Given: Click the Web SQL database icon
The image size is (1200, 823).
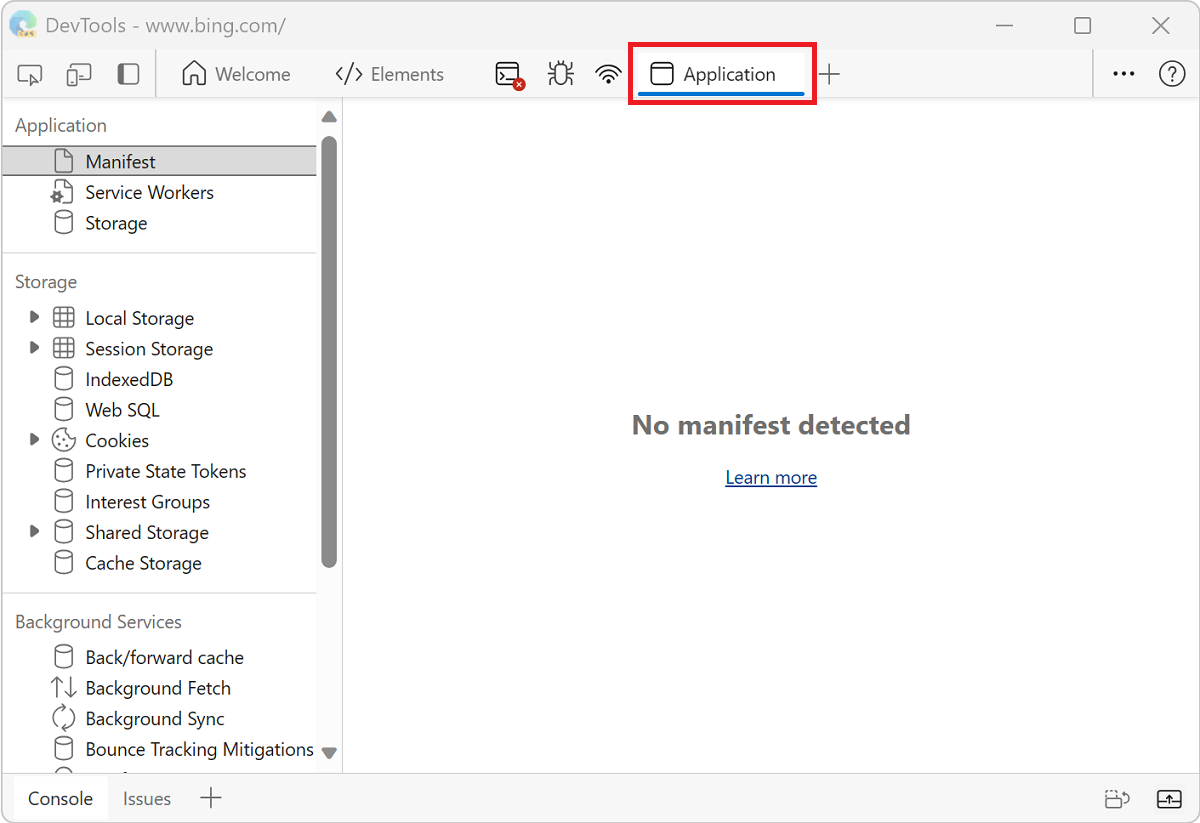Looking at the screenshot, I should [63, 410].
